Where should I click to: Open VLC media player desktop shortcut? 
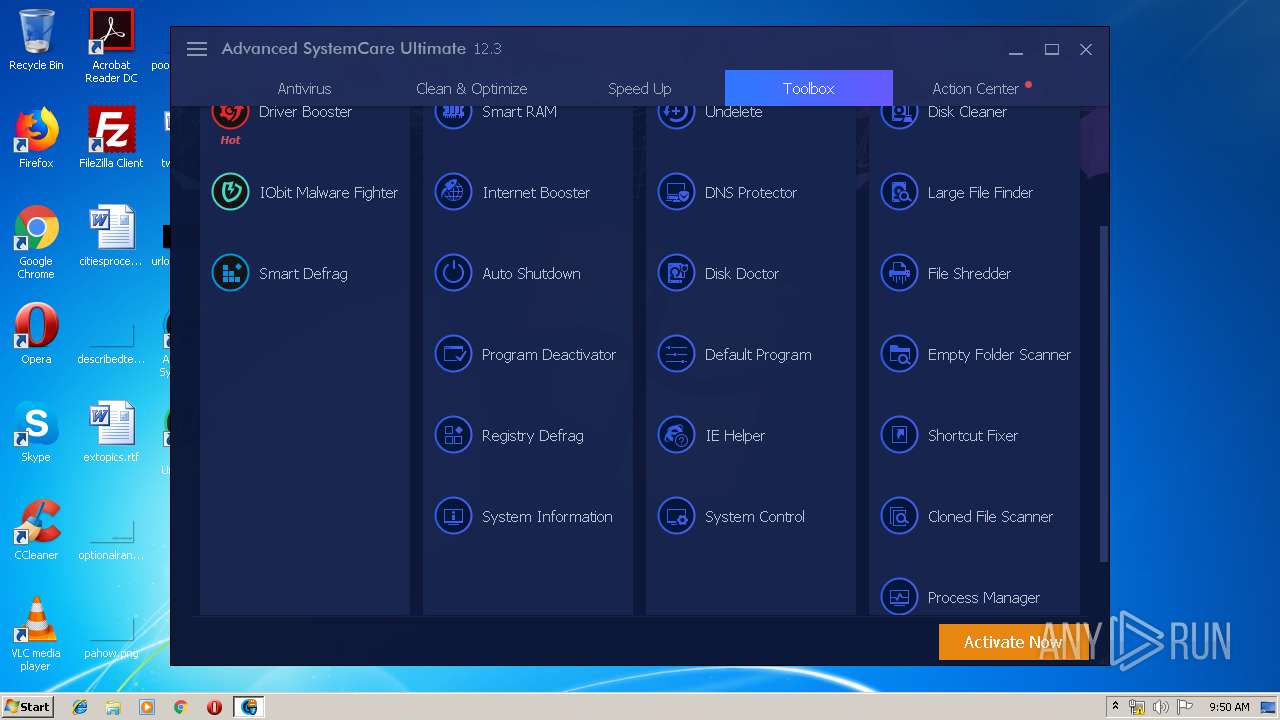coord(36,634)
